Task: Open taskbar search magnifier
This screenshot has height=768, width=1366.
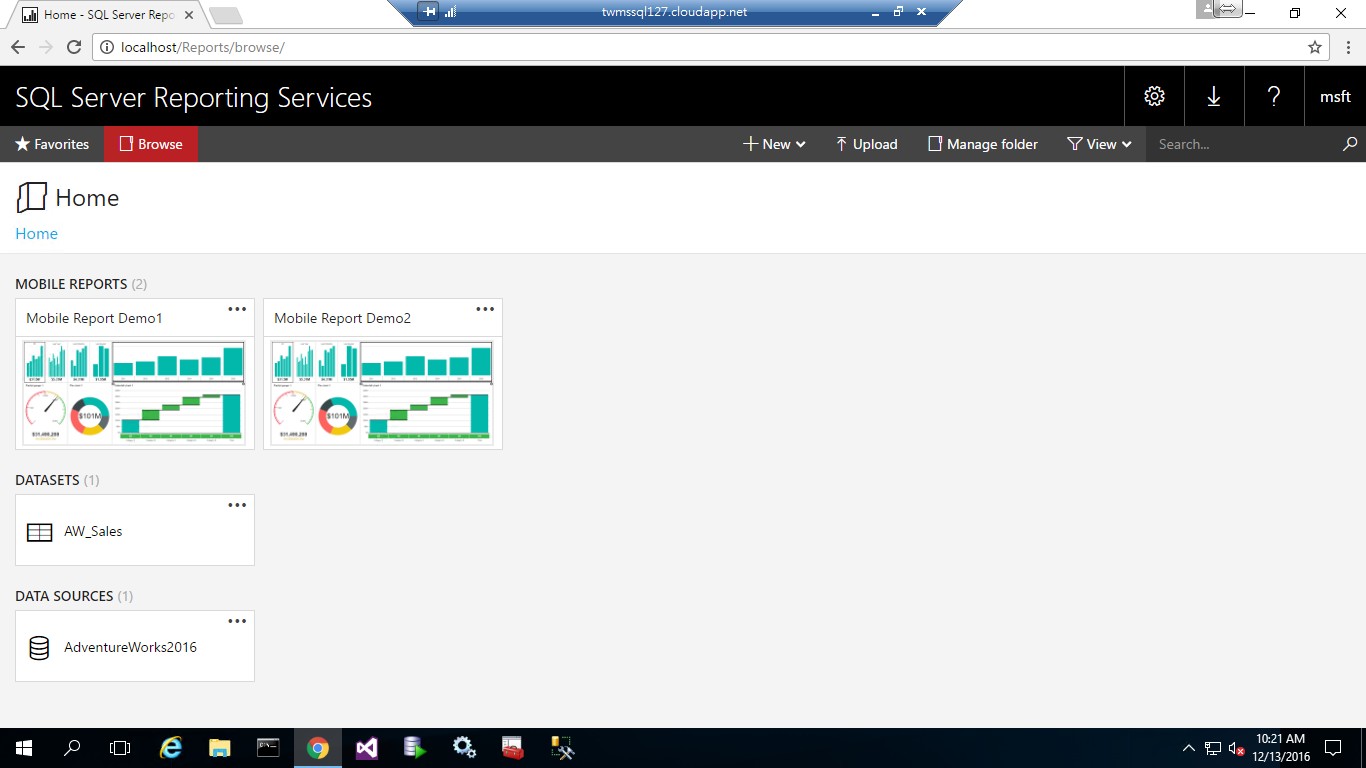Action: click(72, 748)
